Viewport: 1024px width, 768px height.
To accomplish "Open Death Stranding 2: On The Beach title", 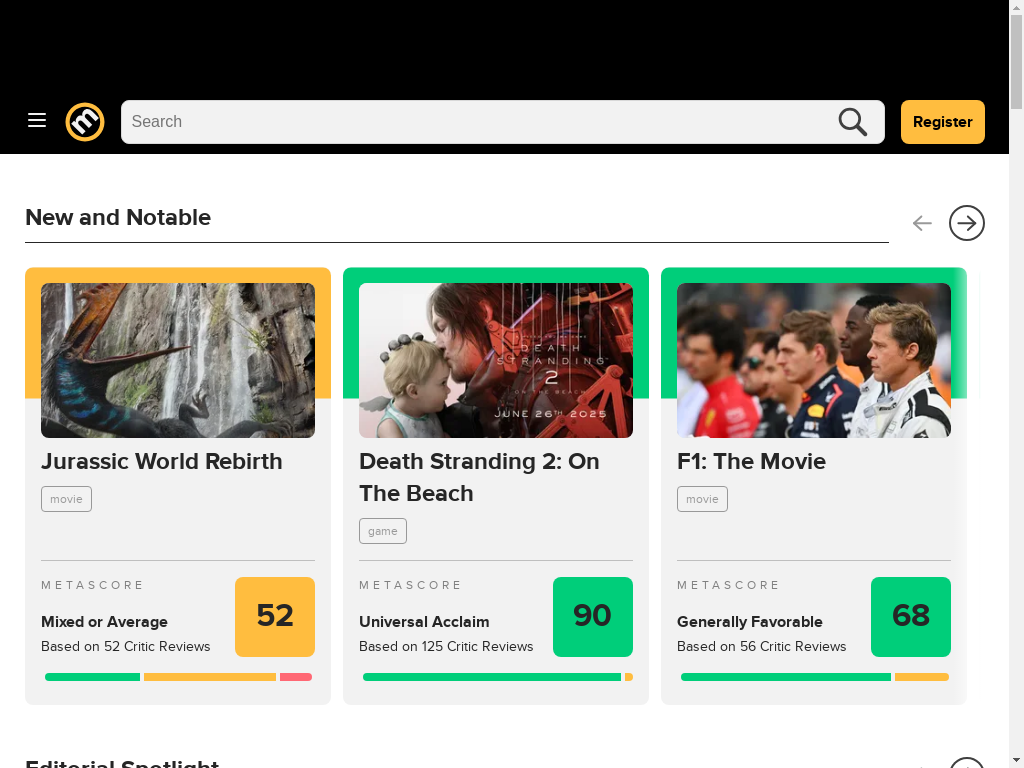I will 479,477.
